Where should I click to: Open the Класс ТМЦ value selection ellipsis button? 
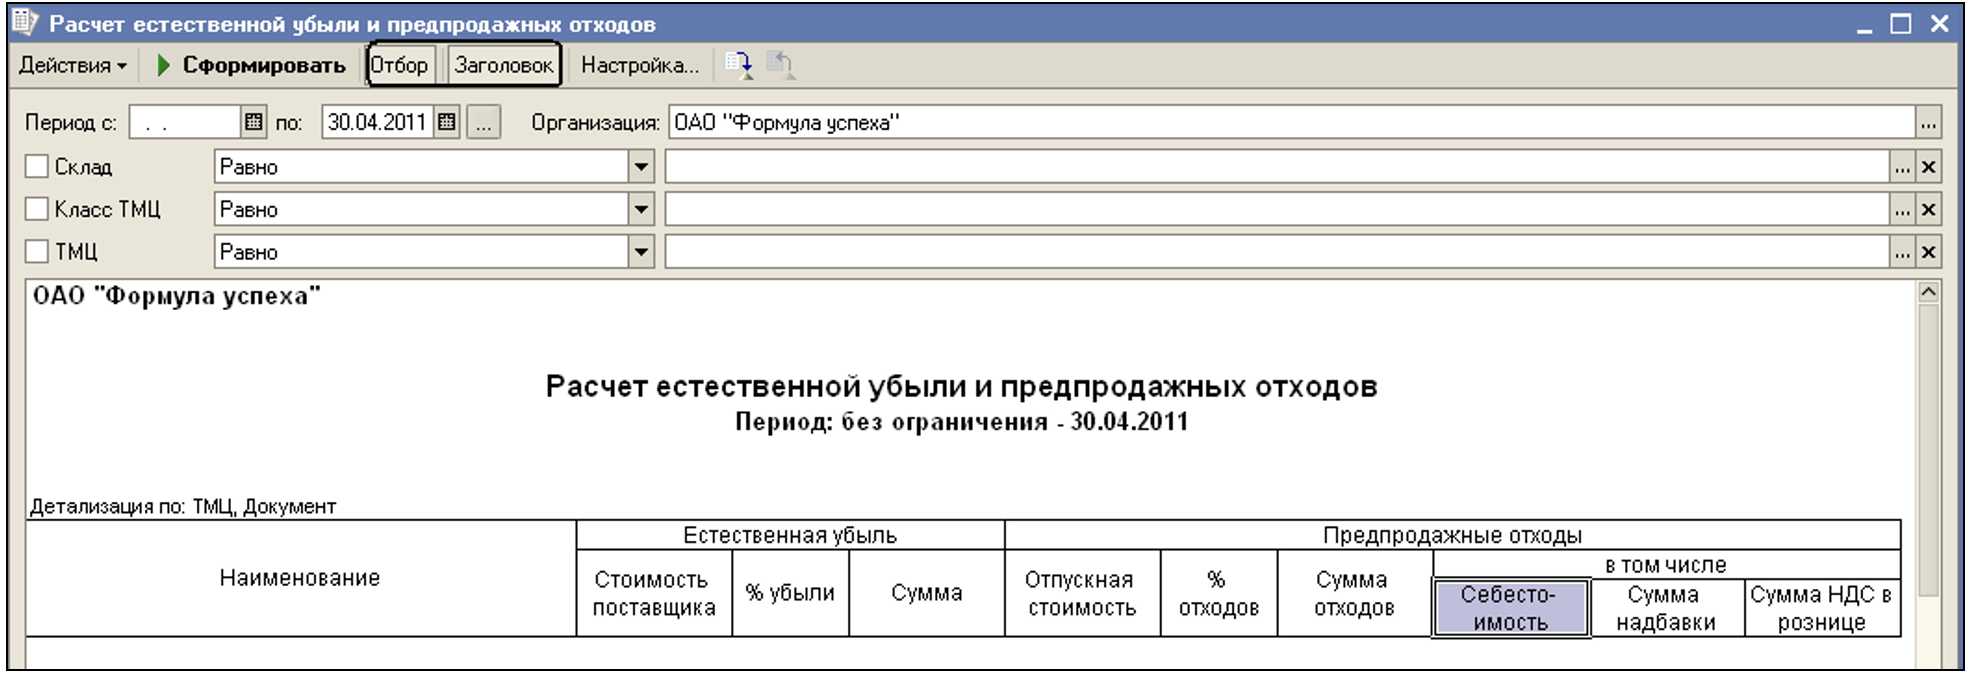[1902, 210]
